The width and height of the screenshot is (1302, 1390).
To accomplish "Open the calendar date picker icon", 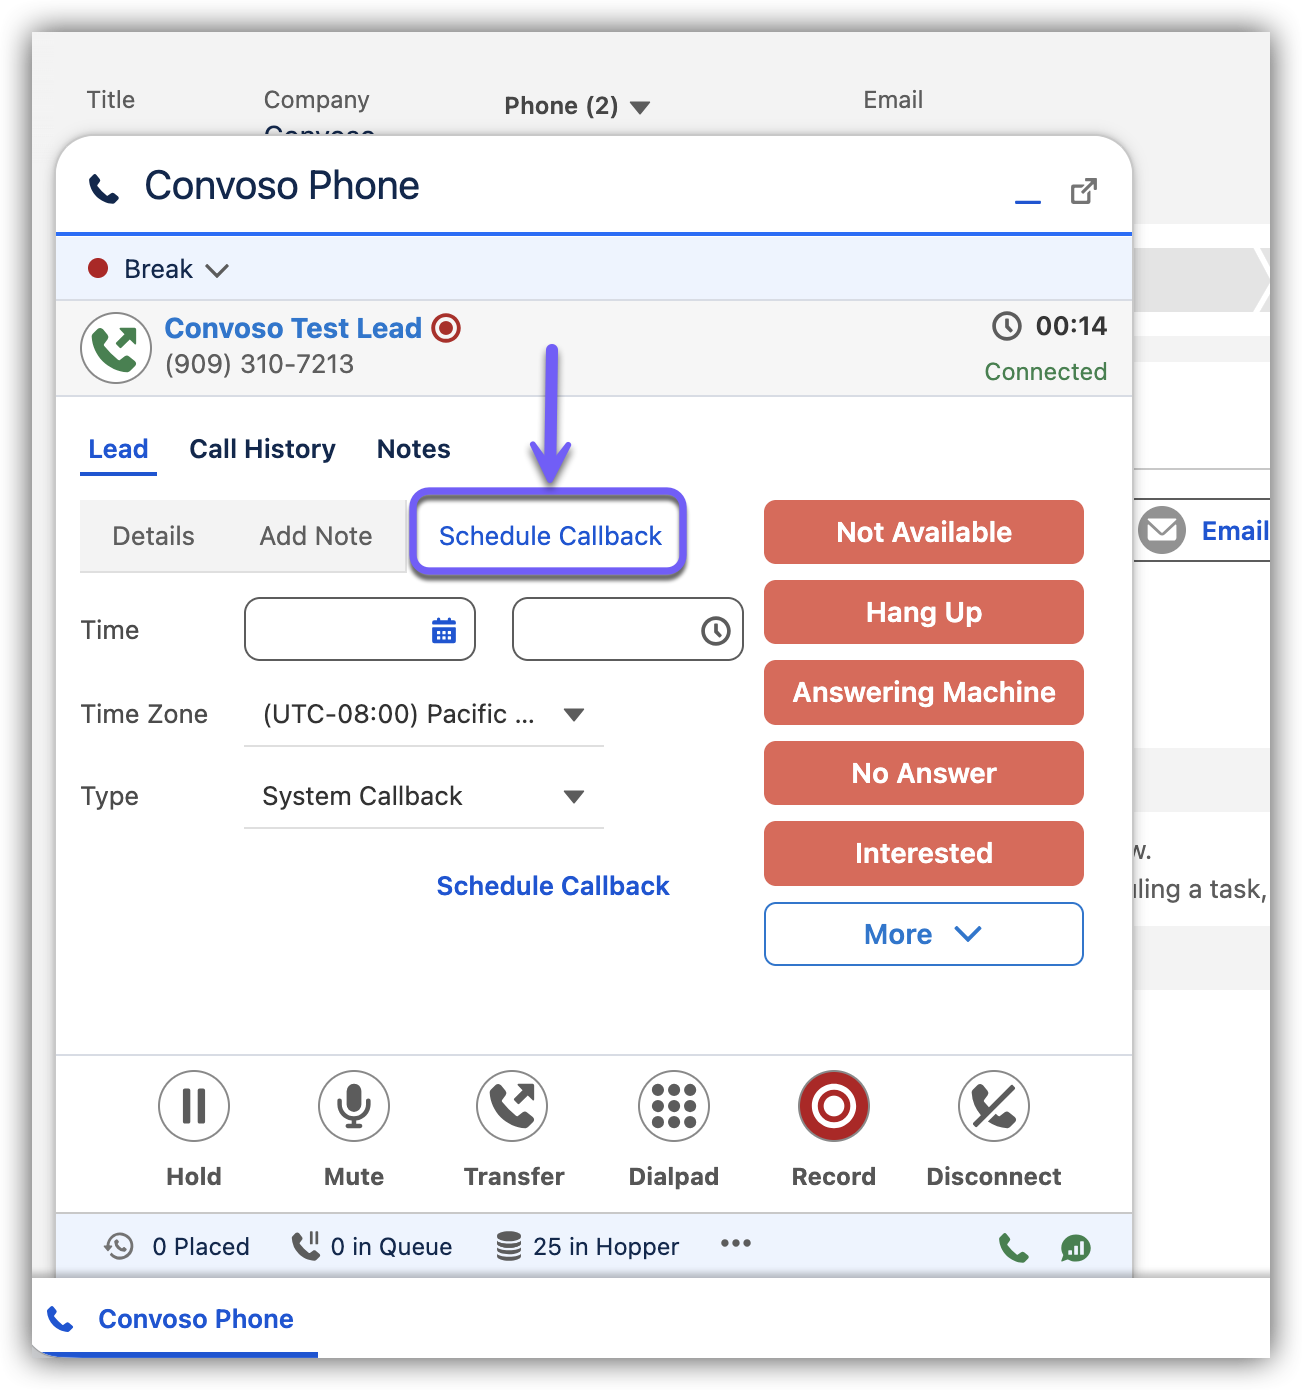I will (444, 631).
